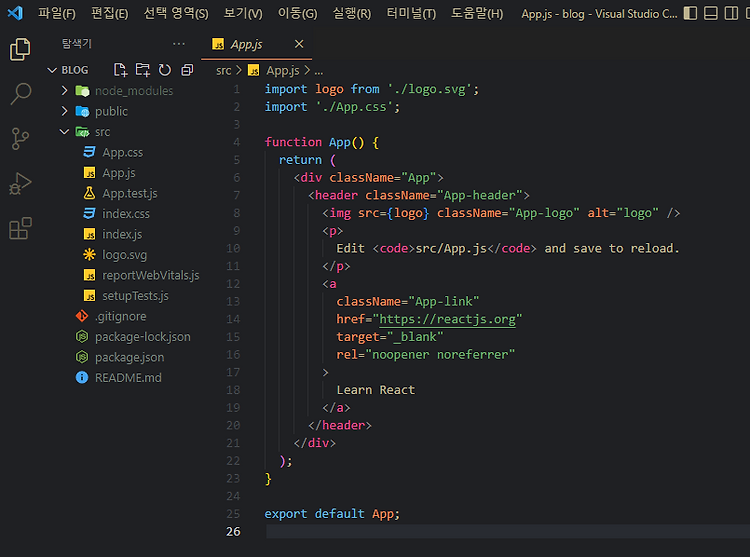The image size is (750, 557).
Task: Open the Search view in activity bar
Action: [20, 94]
